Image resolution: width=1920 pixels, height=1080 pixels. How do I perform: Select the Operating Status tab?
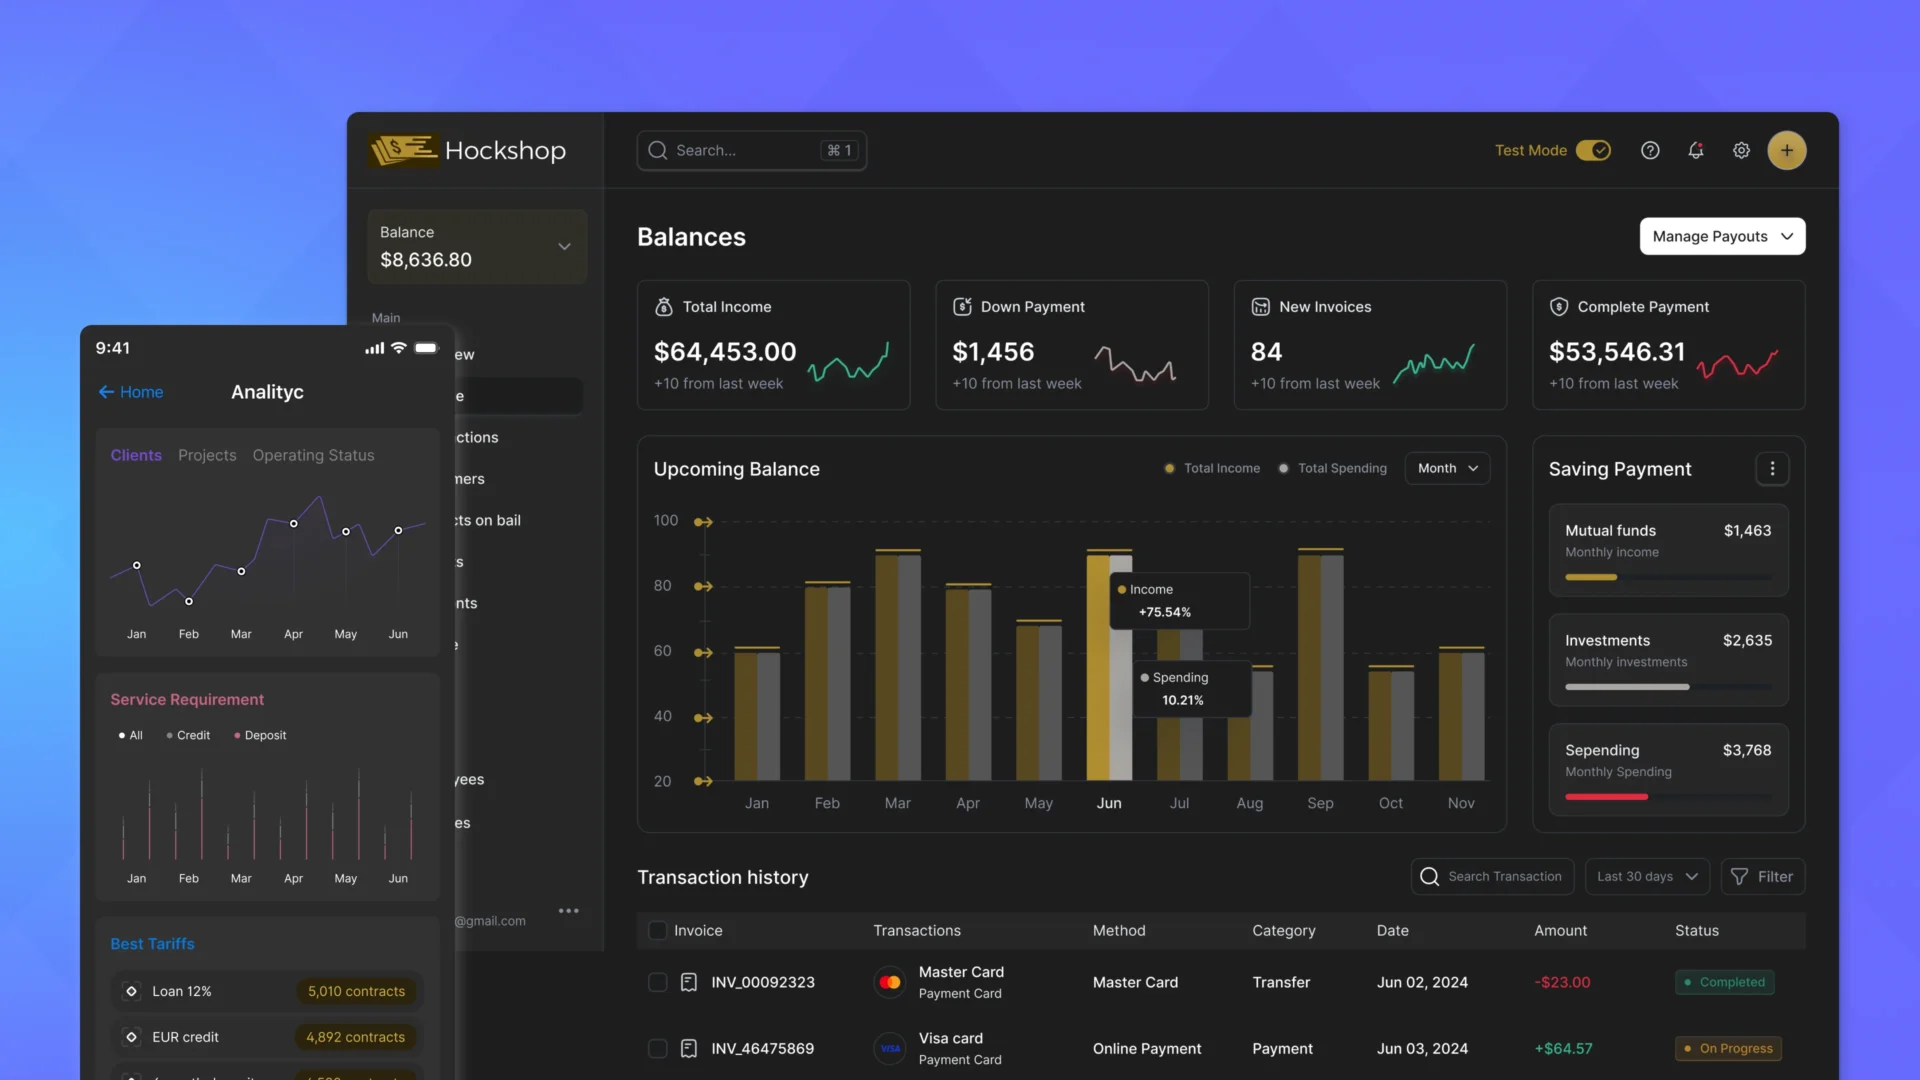point(313,455)
